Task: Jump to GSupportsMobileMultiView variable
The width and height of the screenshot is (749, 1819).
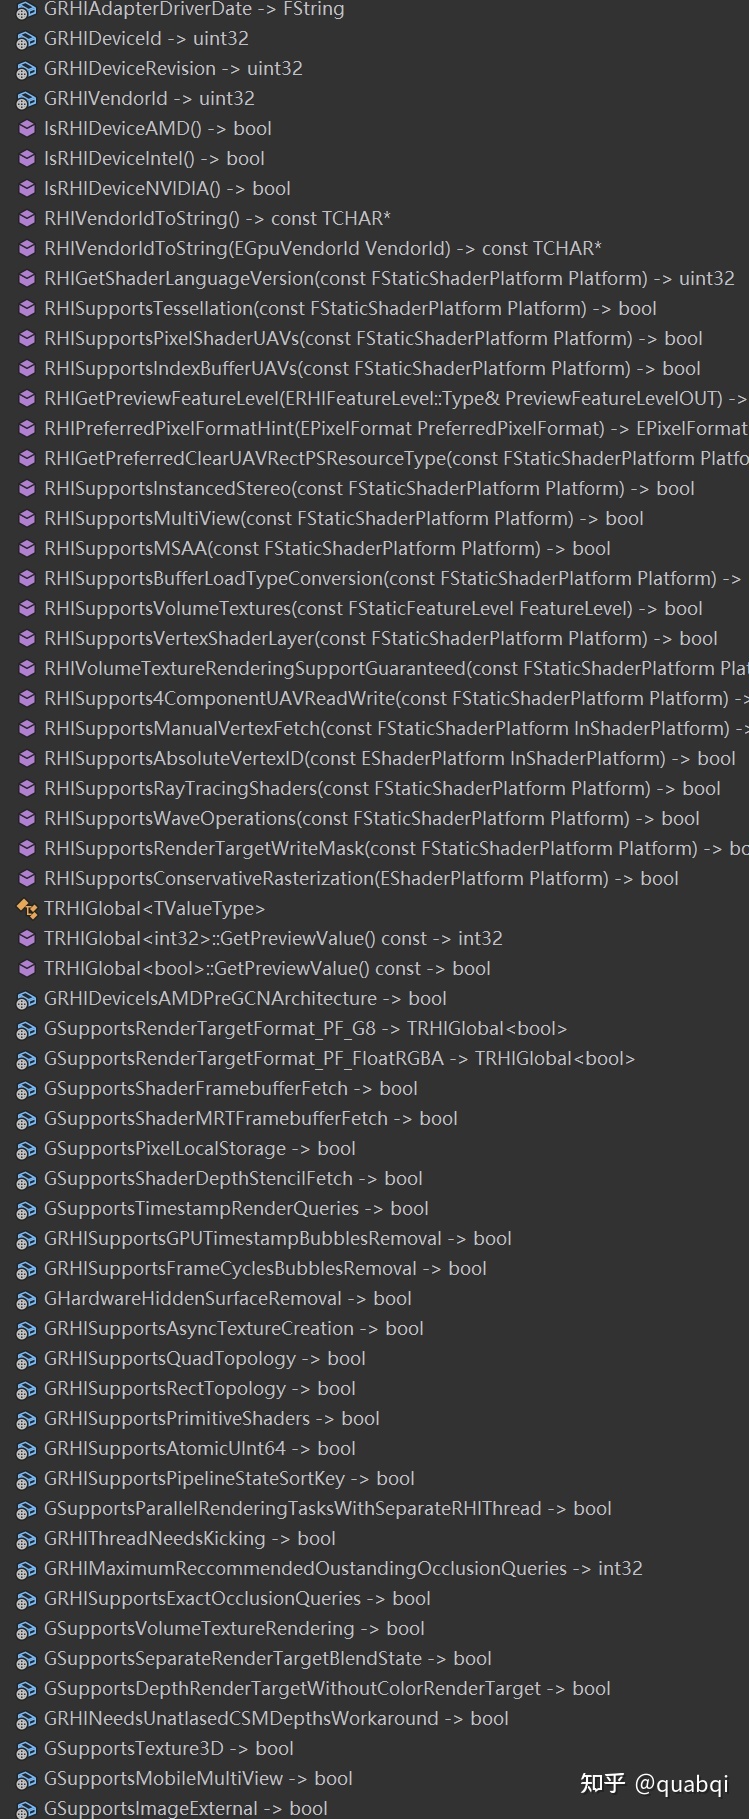Action: (197, 1779)
